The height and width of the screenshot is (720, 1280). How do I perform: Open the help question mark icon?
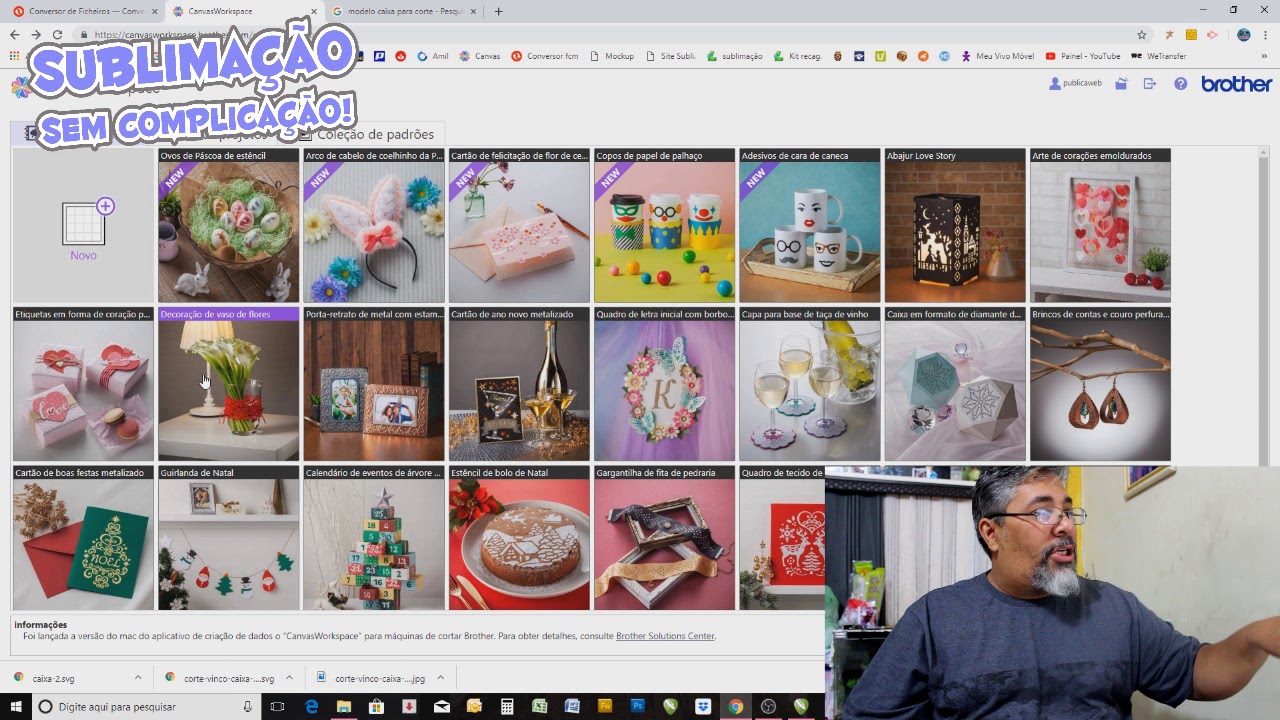[x=1181, y=84]
